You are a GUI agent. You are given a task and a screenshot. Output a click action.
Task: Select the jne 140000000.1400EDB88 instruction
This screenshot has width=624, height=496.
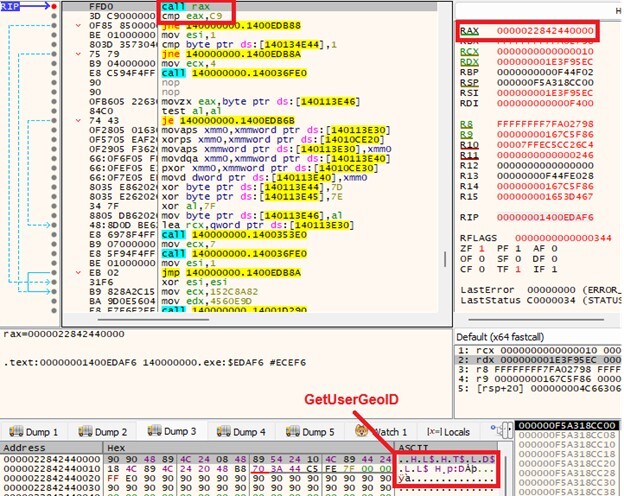pyautogui.click(x=231, y=25)
